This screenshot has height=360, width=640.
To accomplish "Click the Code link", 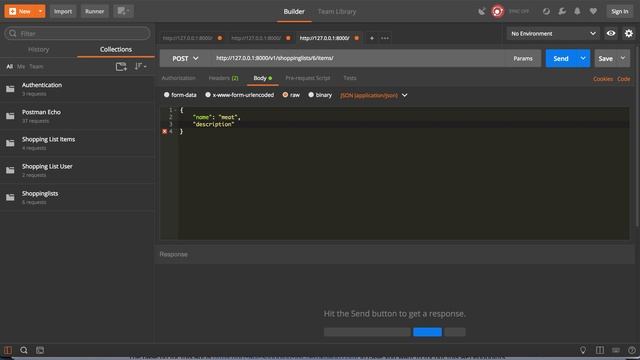I will pos(624,79).
